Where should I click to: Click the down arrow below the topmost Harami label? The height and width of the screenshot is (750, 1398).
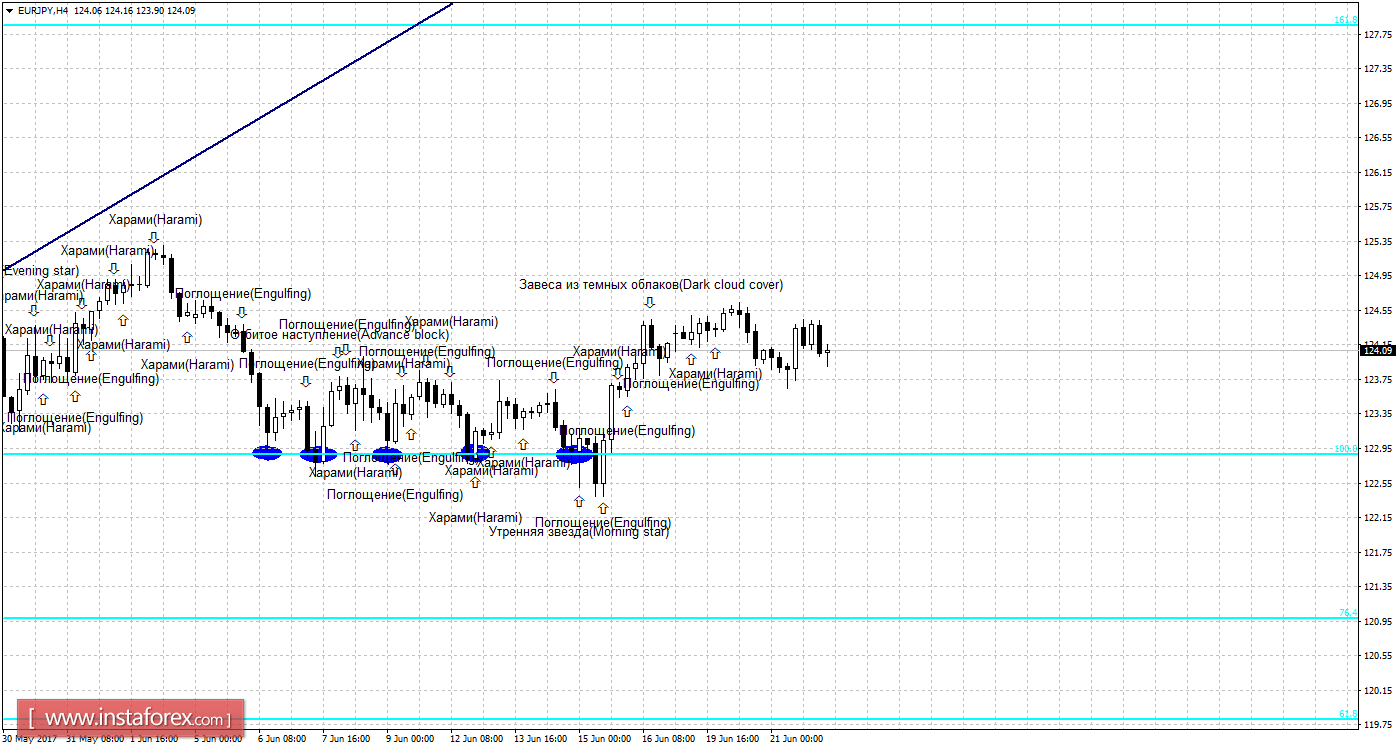click(154, 237)
